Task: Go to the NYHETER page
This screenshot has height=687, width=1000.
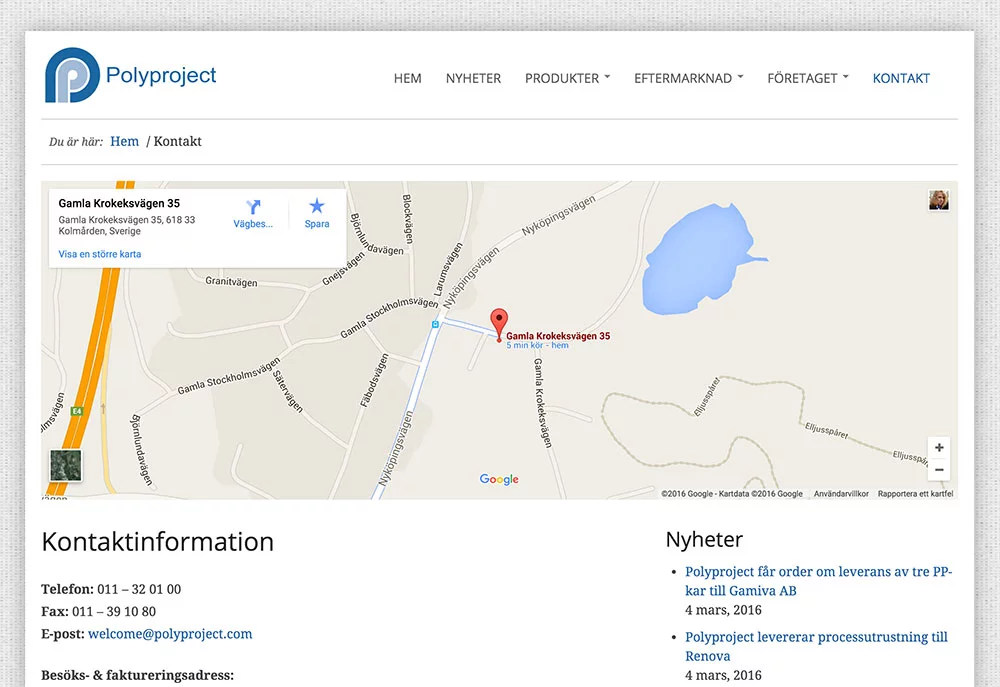Action: pyautogui.click(x=473, y=78)
